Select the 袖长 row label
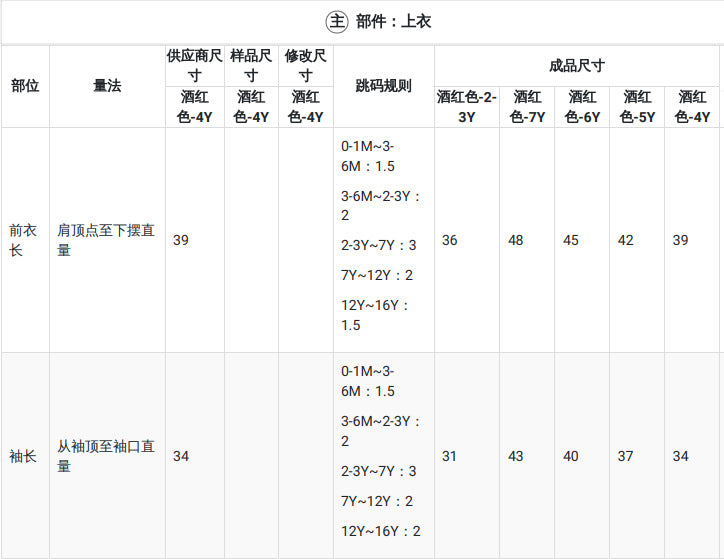This screenshot has height=559, width=724. (23, 456)
